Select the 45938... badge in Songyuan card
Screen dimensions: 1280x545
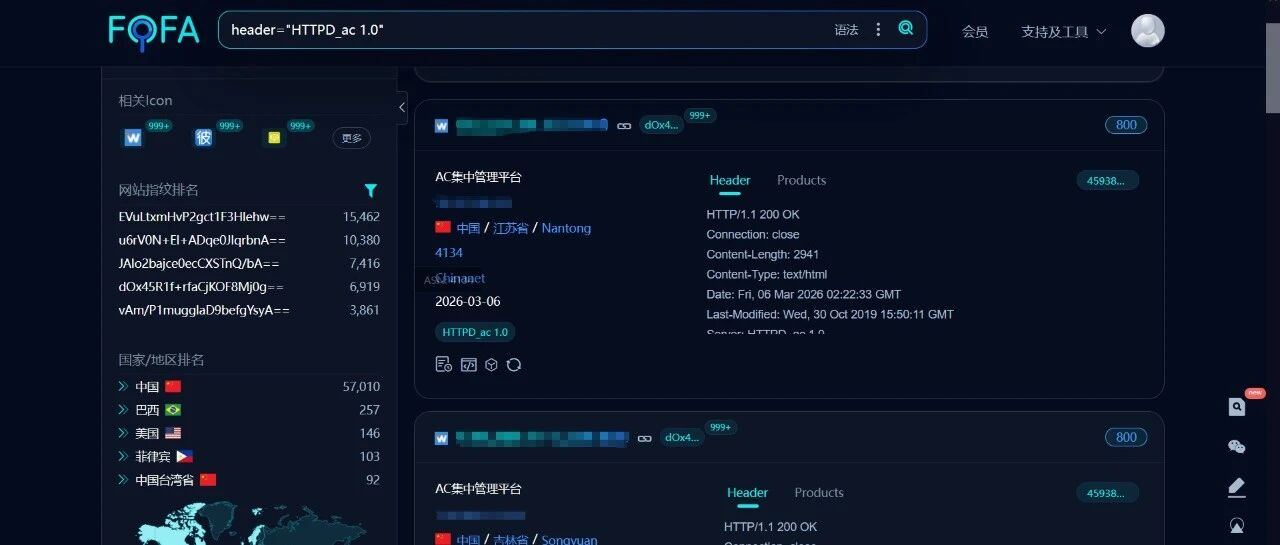[x=1107, y=493]
